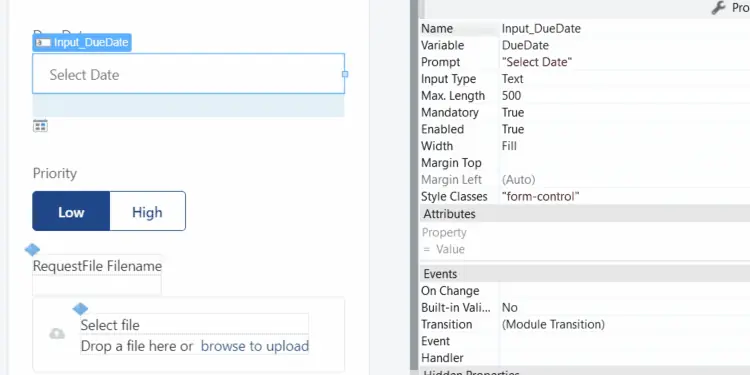The height and width of the screenshot is (375, 750).
Task: Click the Select file text
Action: pyautogui.click(x=110, y=325)
